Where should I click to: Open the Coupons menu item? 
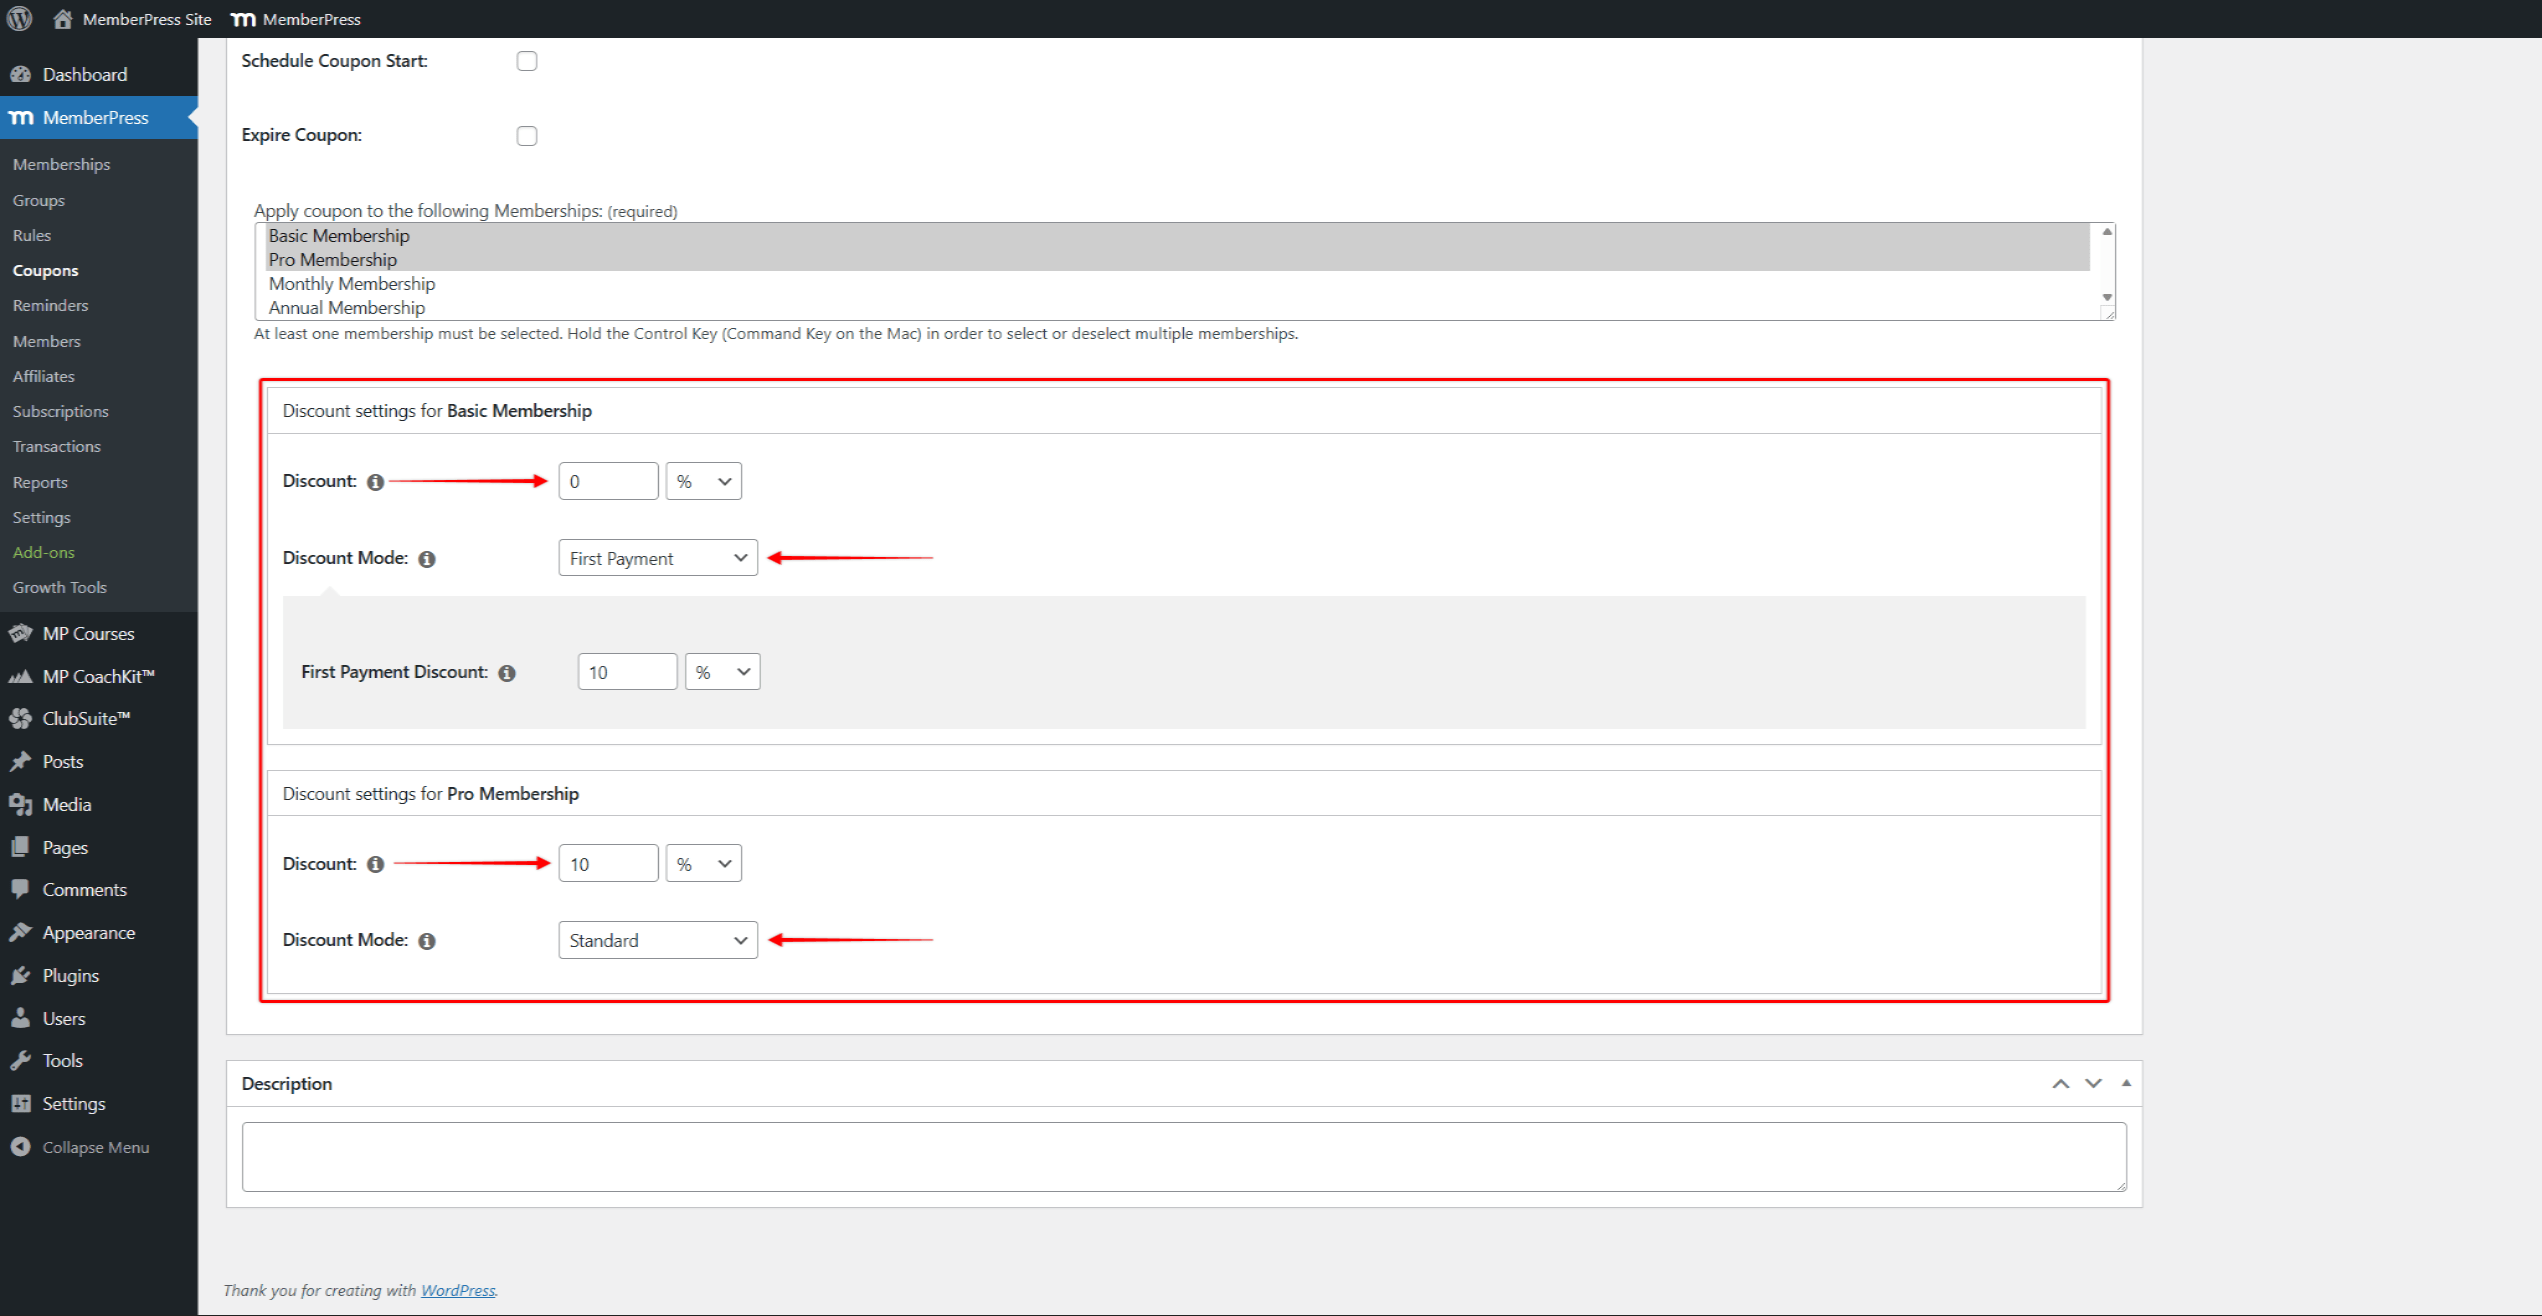point(46,270)
